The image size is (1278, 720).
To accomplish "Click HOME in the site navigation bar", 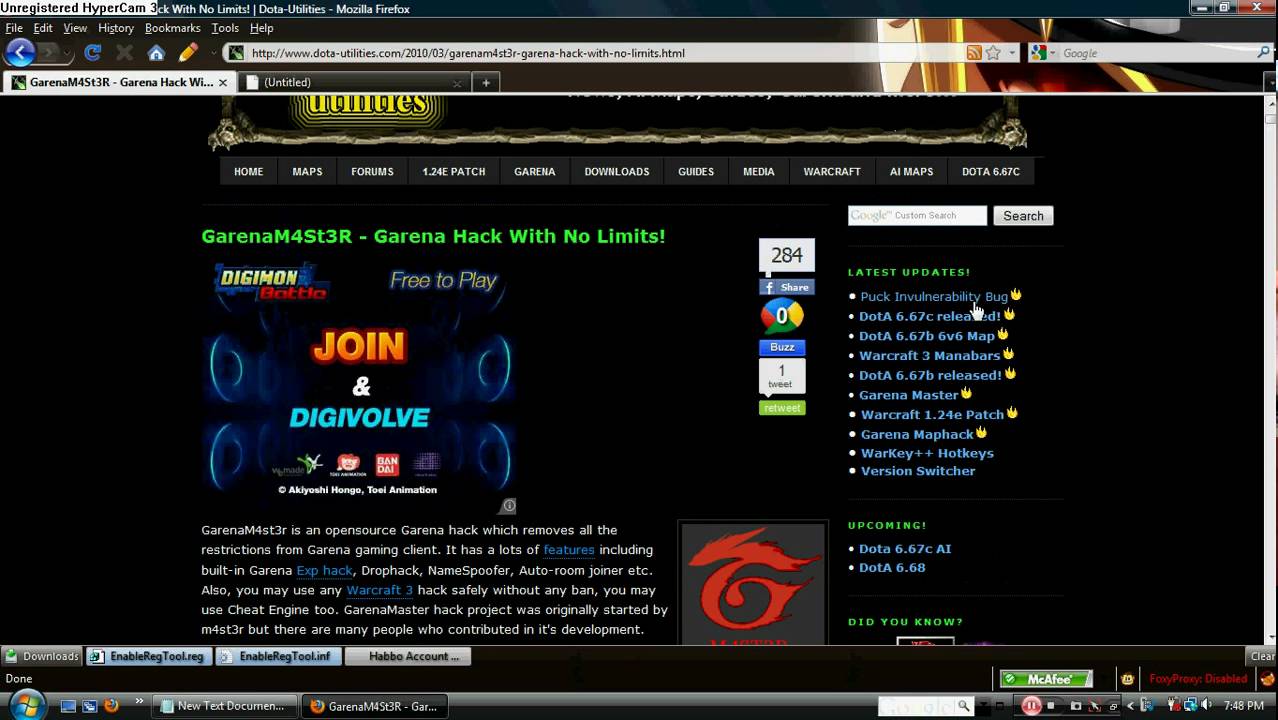I will point(249,172).
